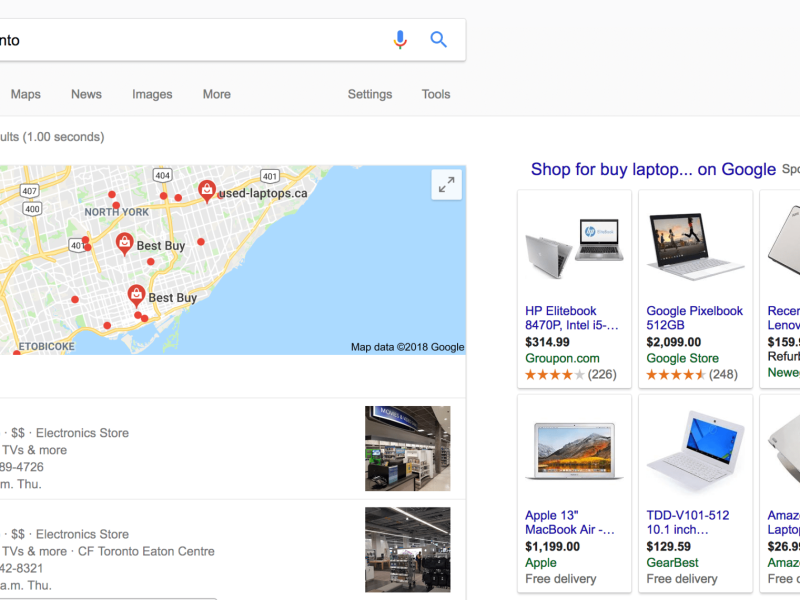Click the Highway 407 shield on the map

click(29, 191)
